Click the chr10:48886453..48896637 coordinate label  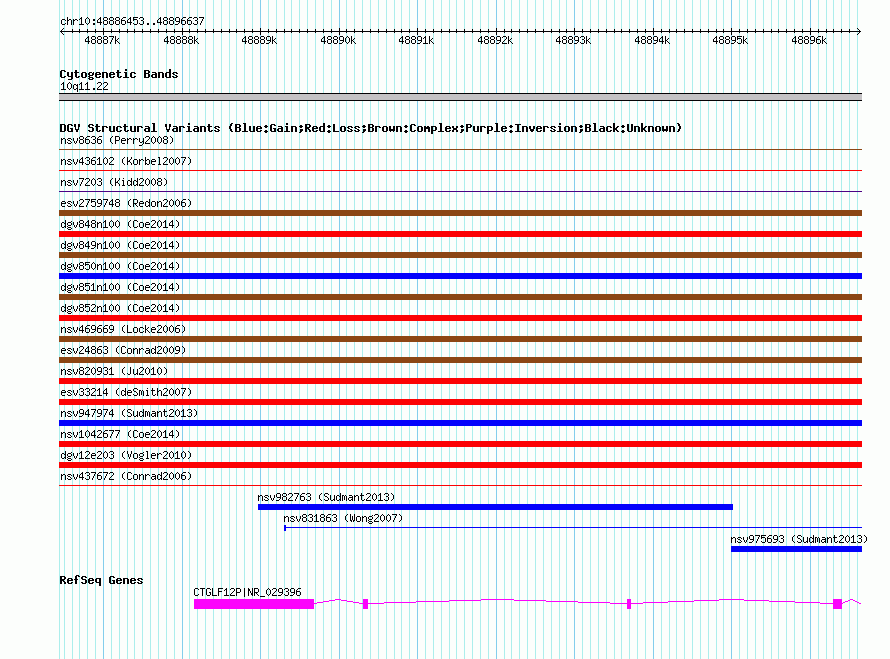132,21
